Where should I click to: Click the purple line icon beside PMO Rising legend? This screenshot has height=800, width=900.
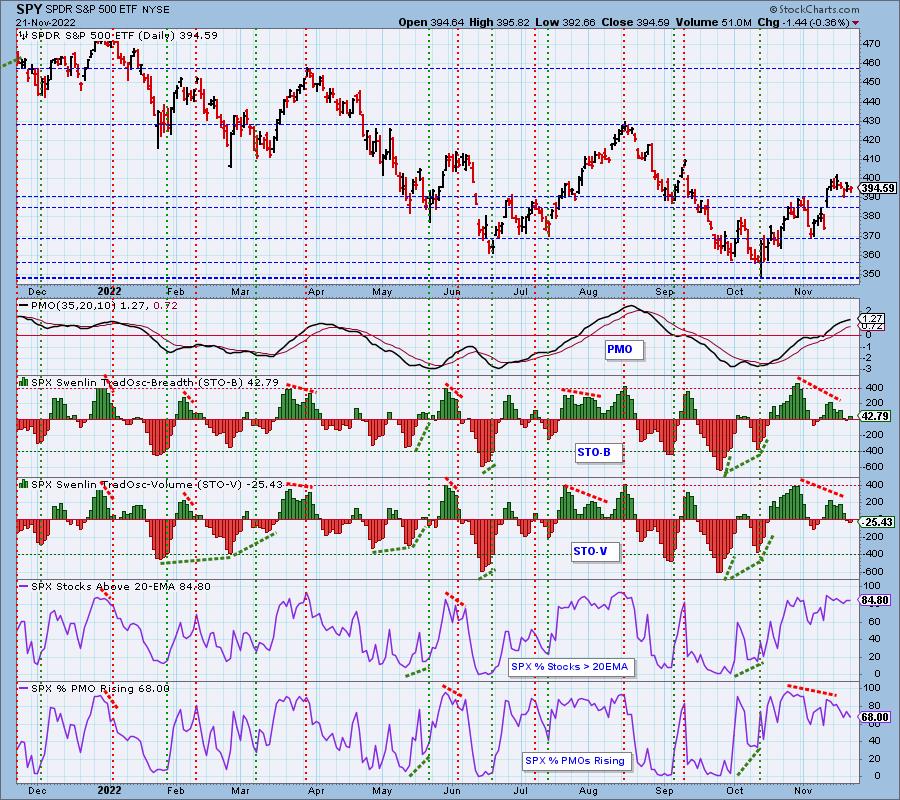pos(24,689)
